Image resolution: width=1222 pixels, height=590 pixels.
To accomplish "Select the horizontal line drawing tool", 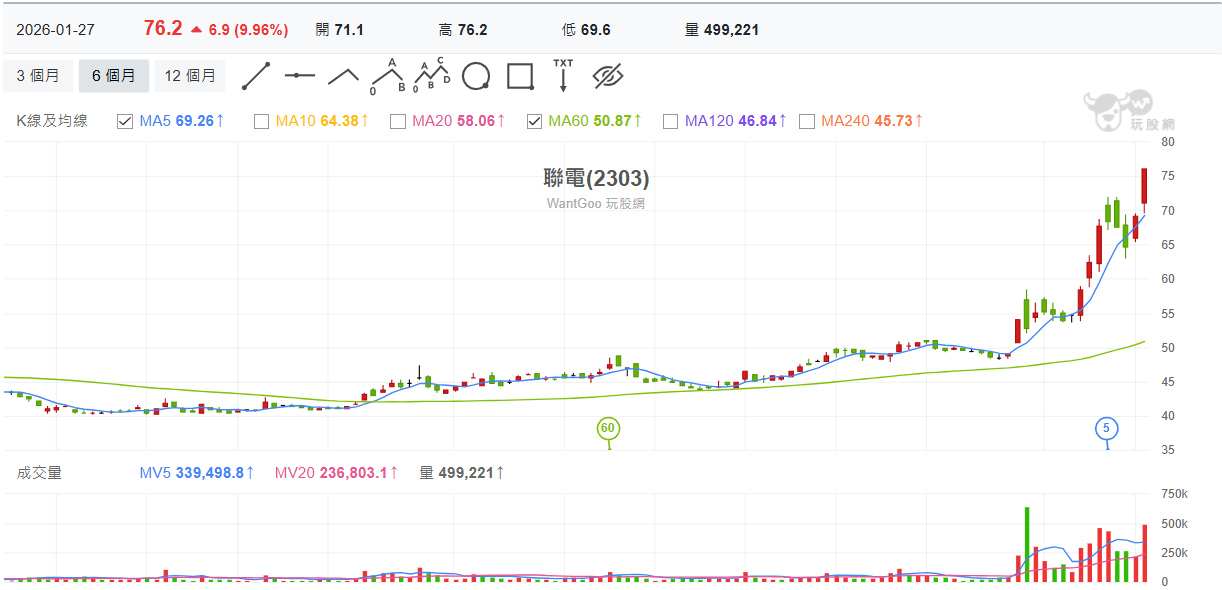I will pyautogui.click(x=300, y=76).
